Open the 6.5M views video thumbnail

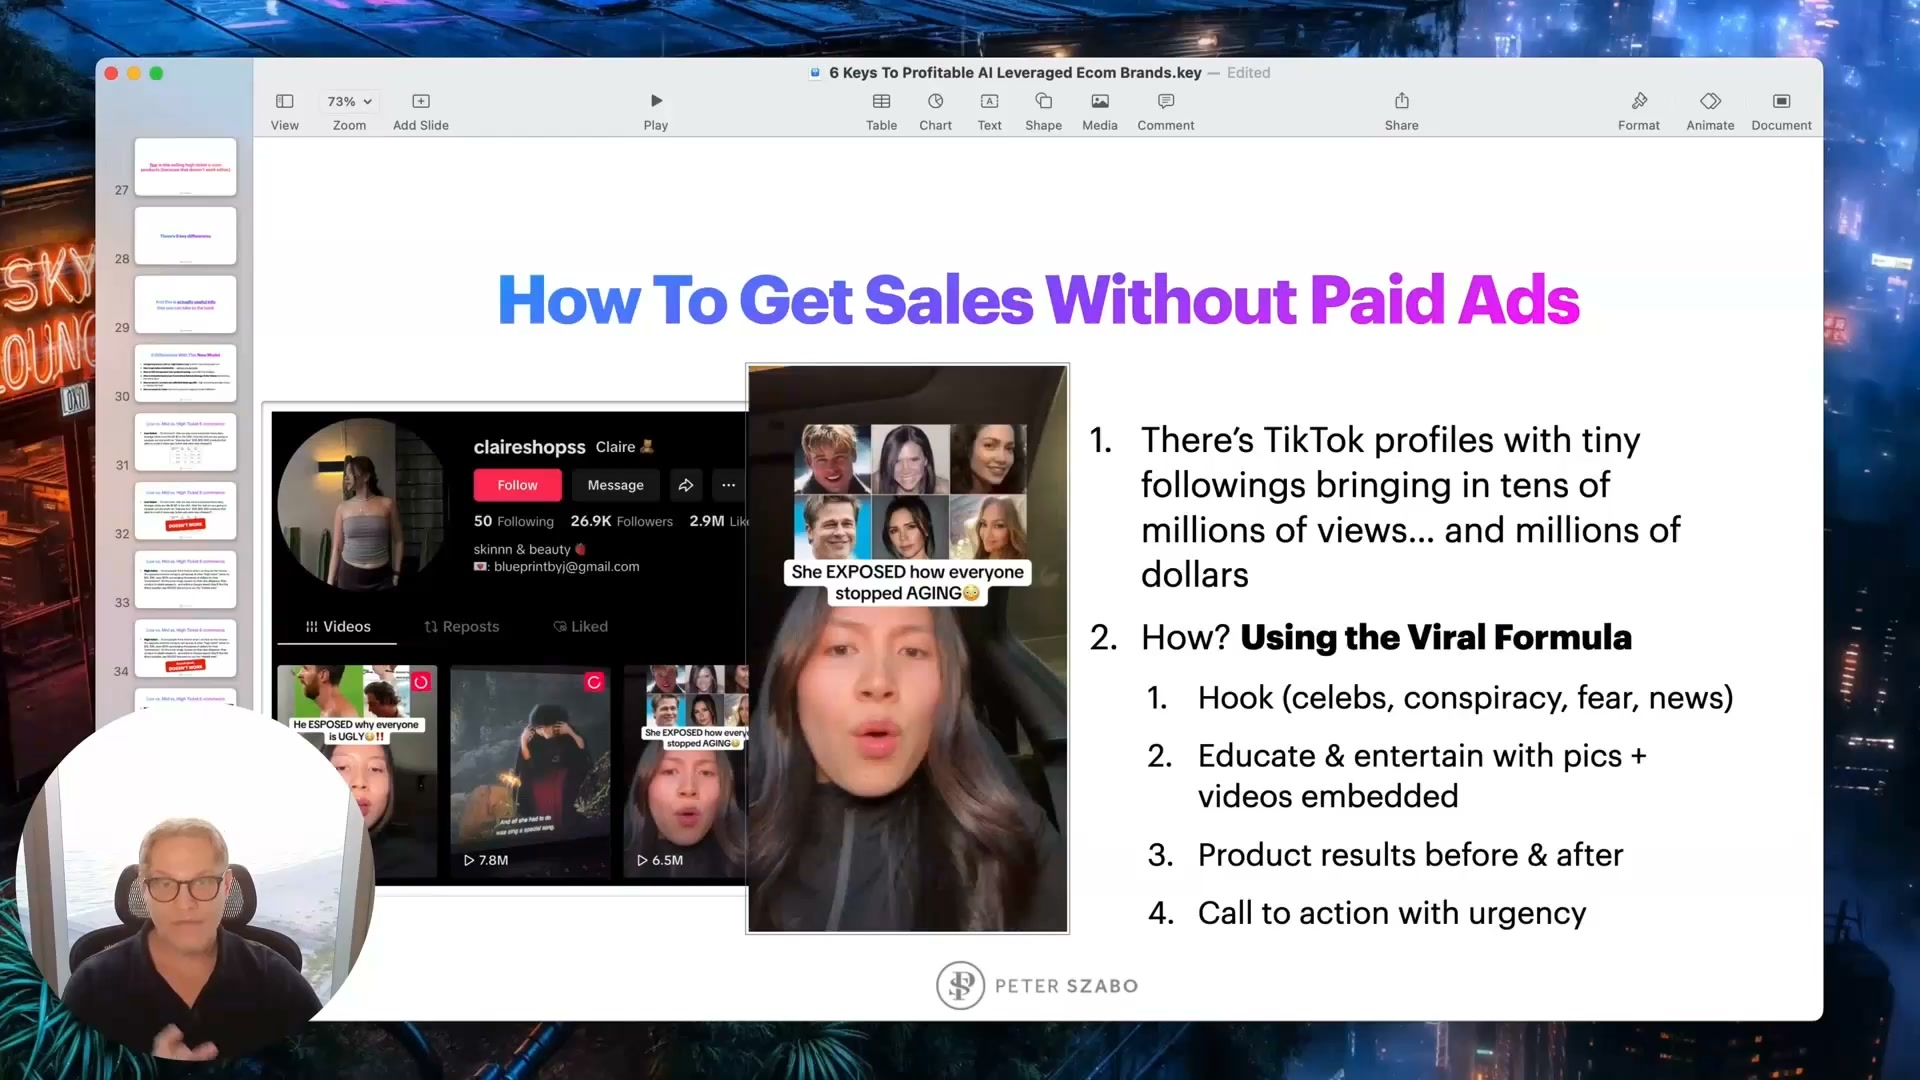click(685, 772)
